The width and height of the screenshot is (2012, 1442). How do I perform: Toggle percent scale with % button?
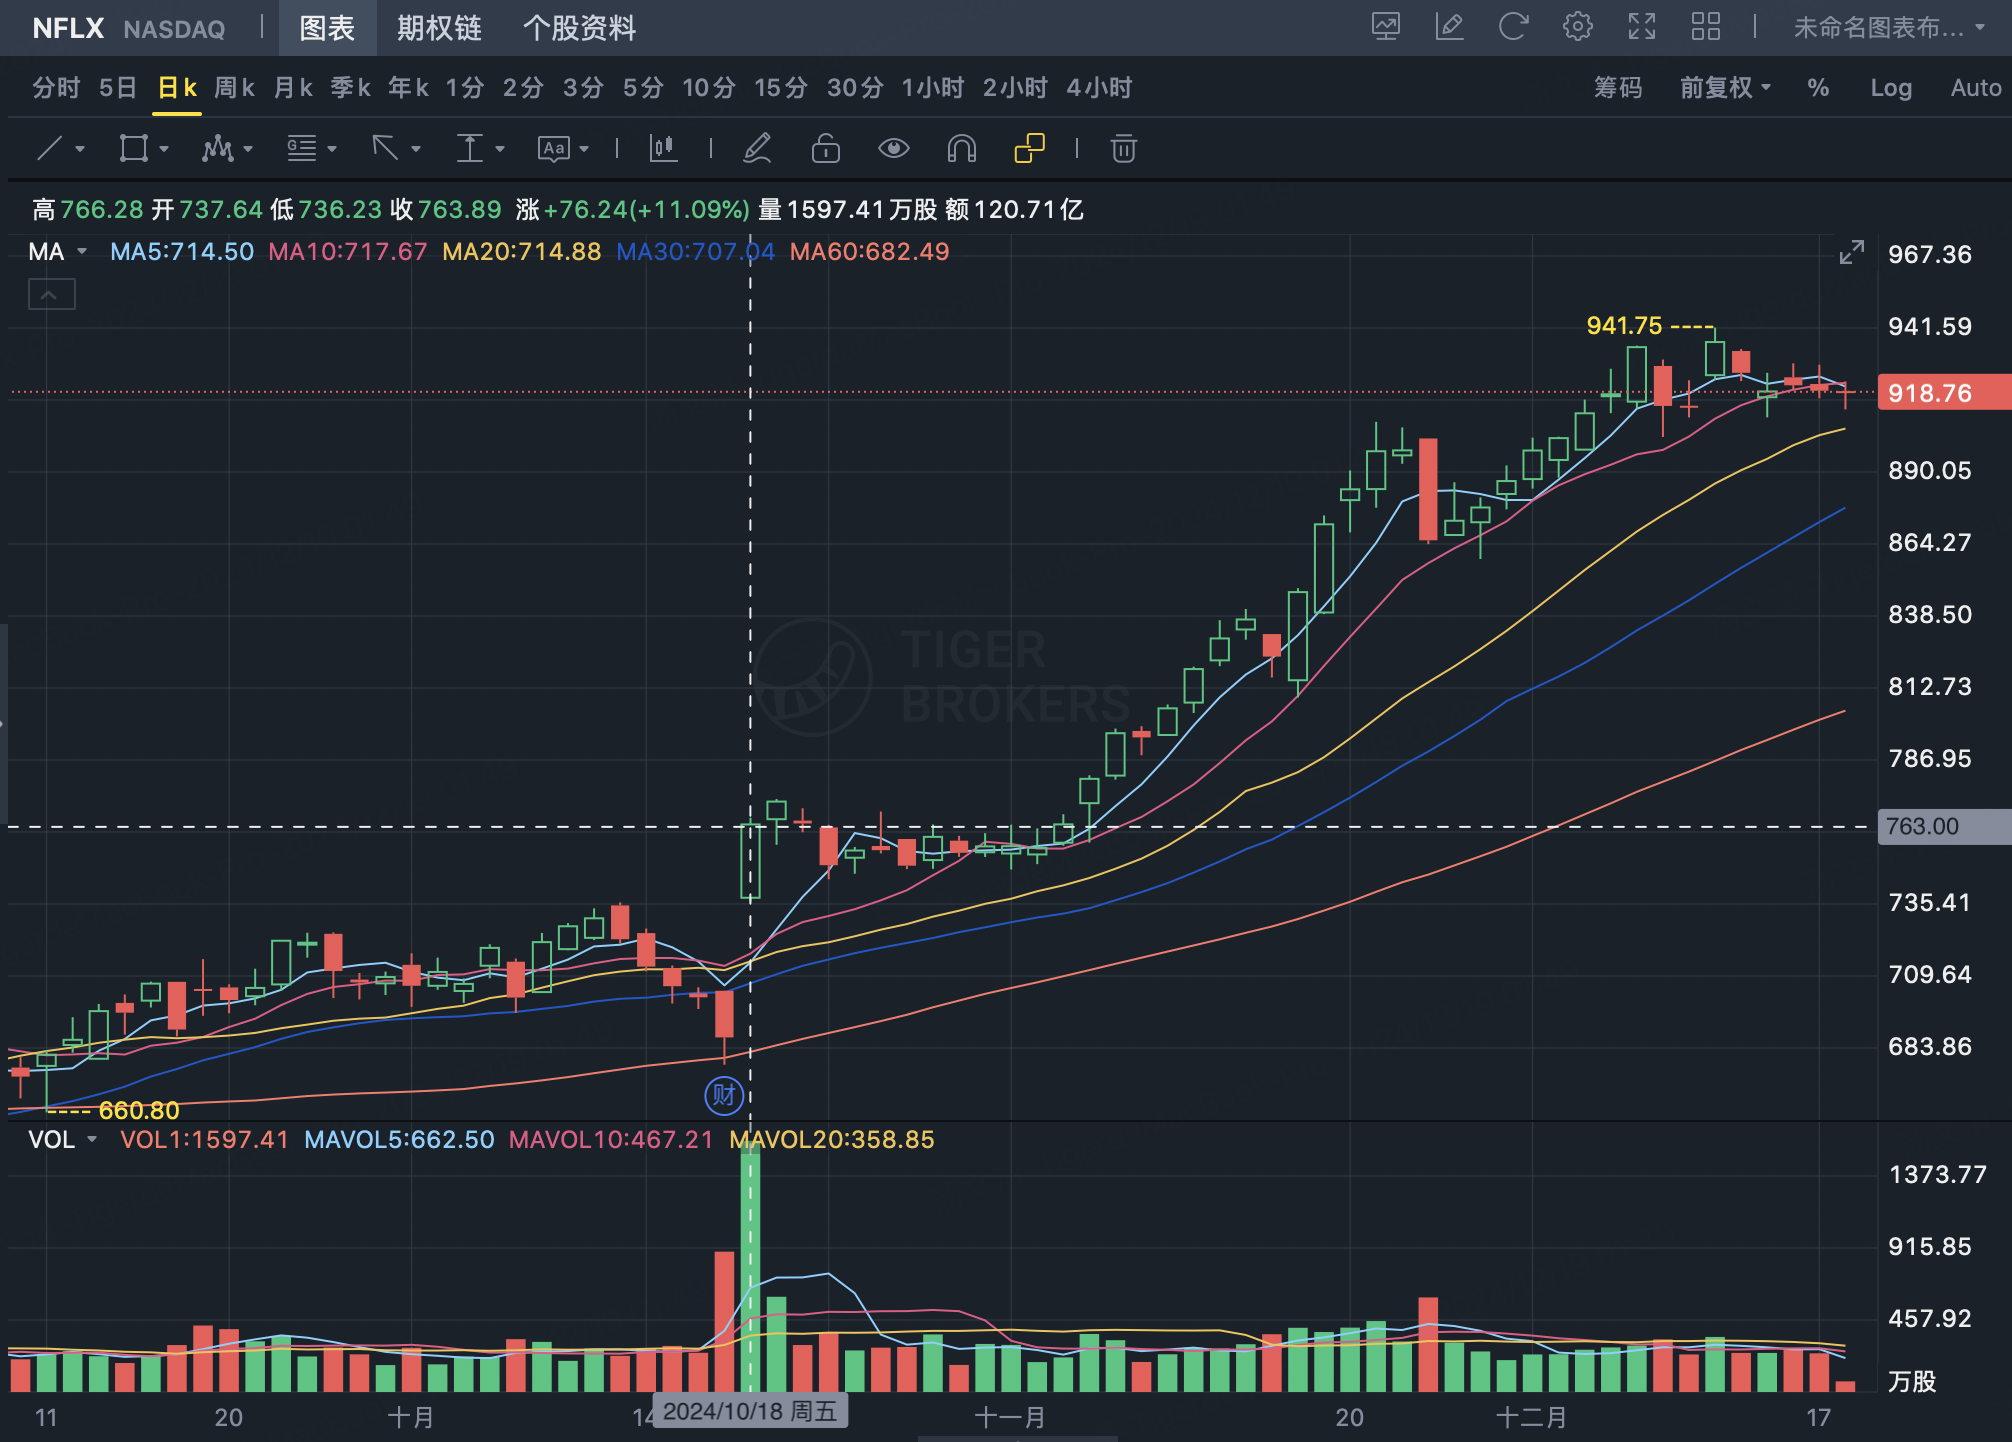pos(1818,88)
